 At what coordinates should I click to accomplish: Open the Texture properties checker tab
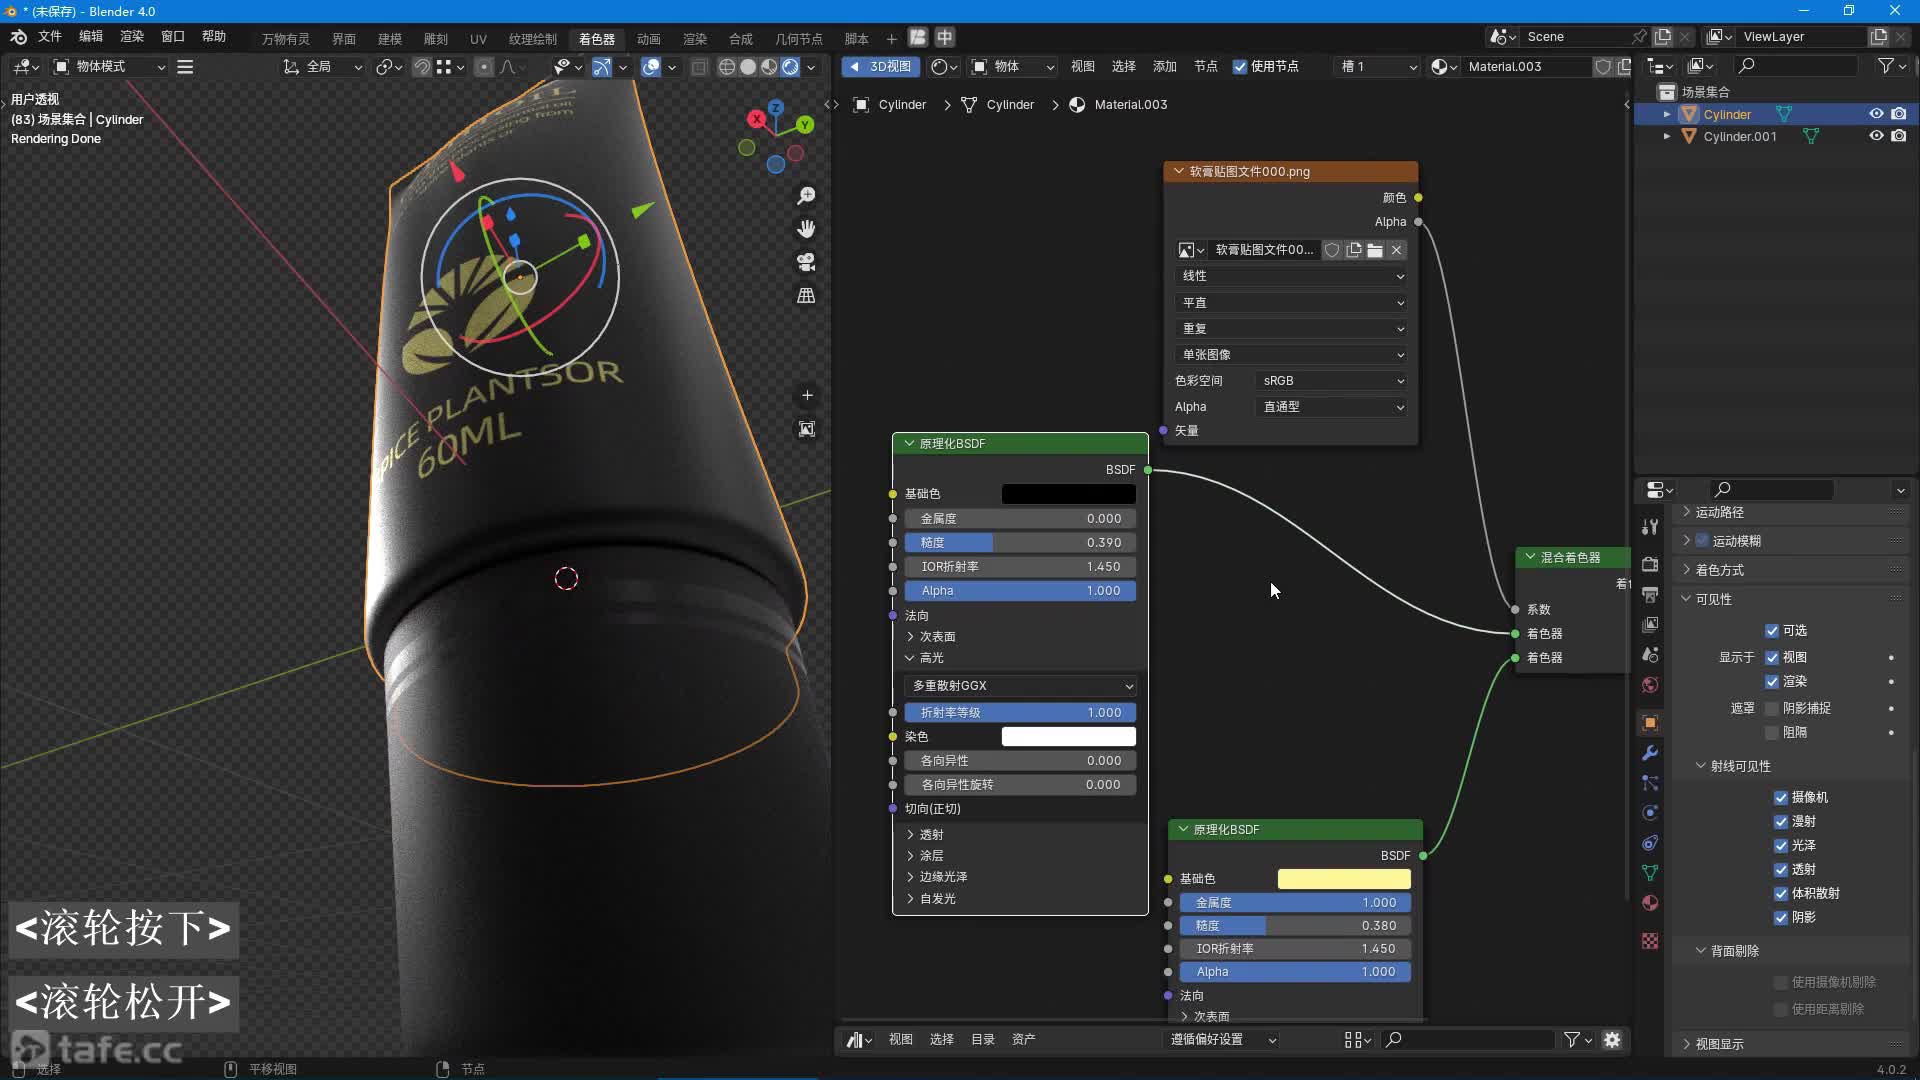point(1650,940)
